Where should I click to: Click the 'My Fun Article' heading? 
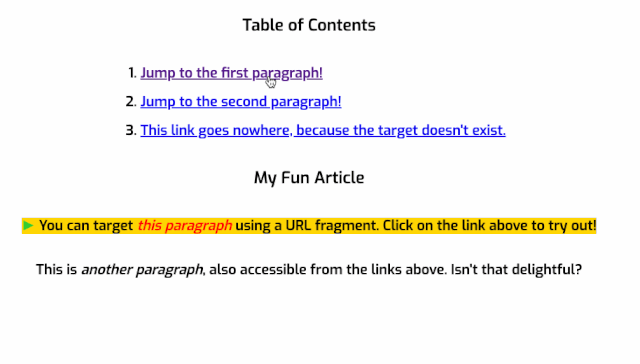point(309,178)
